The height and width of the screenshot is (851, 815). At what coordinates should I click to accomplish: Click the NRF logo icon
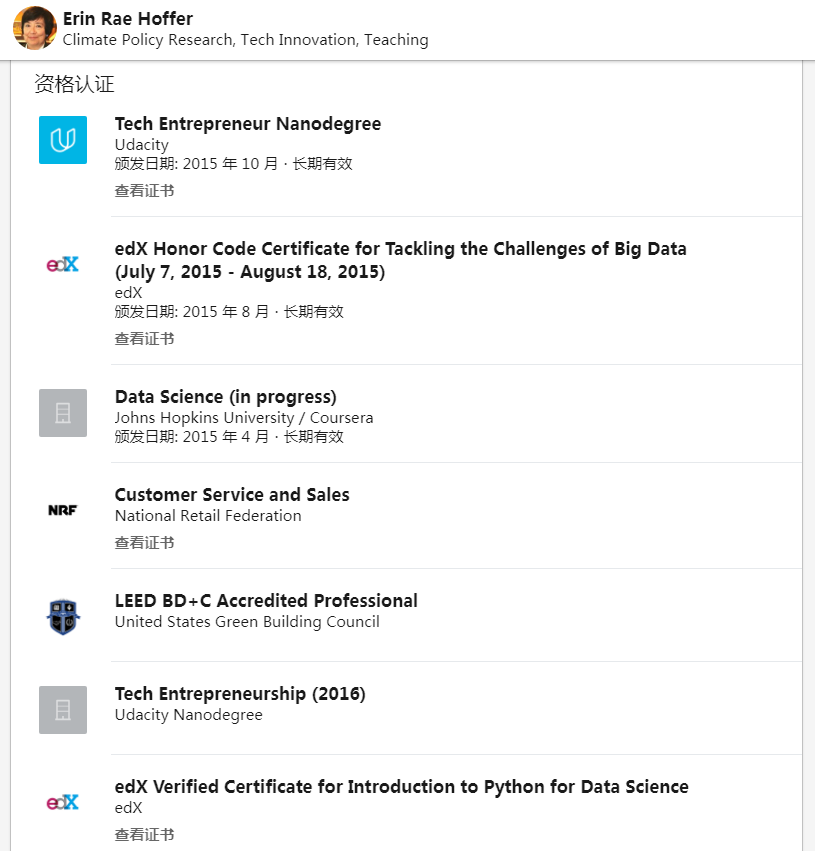pyautogui.click(x=63, y=511)
